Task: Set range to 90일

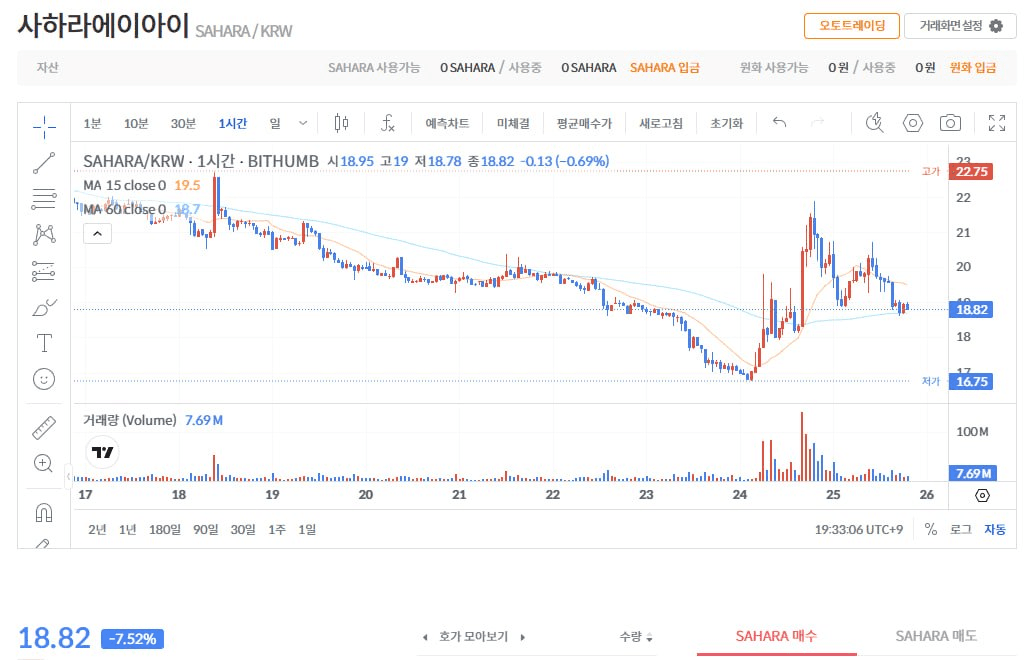Action: 206,529
